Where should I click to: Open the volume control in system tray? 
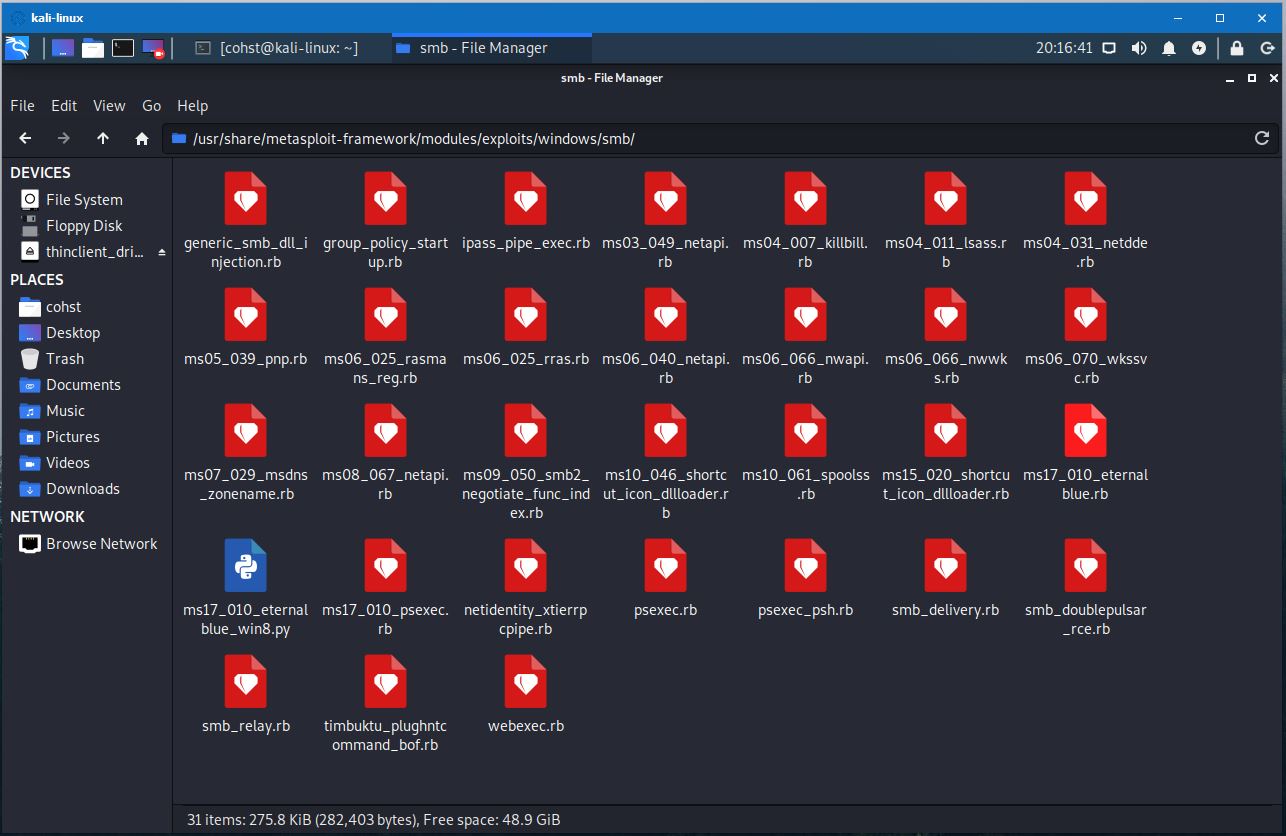point(1139,48)
